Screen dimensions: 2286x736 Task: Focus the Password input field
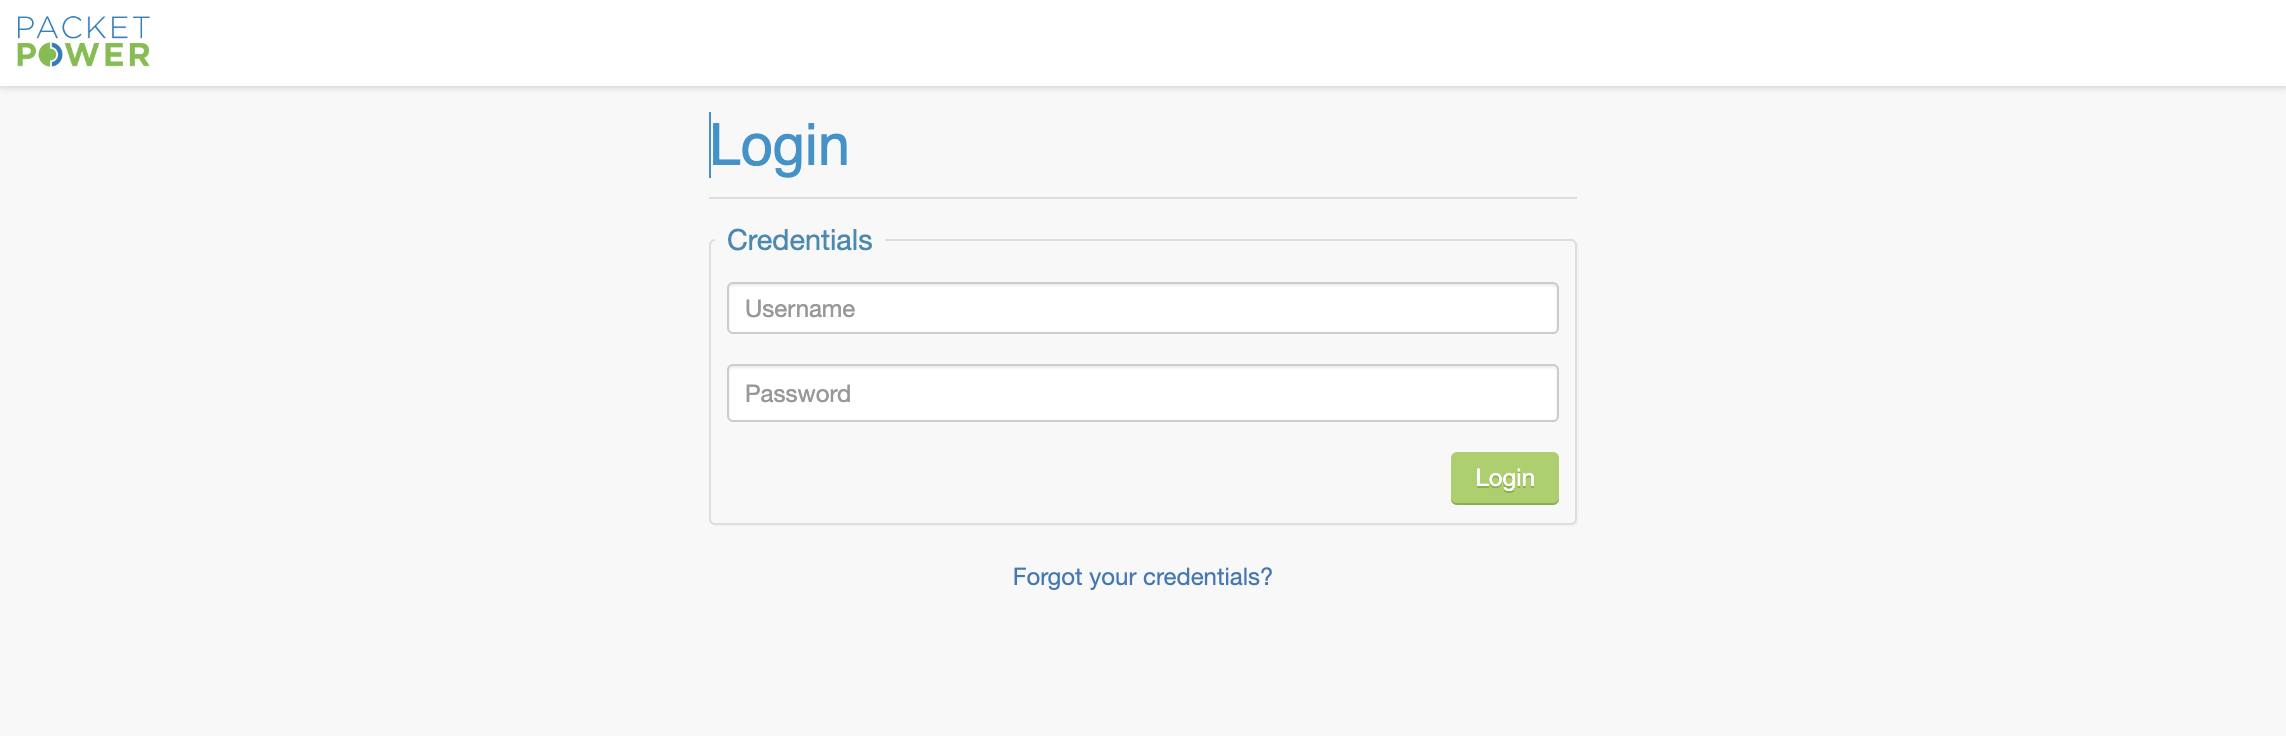[1142, 393]
